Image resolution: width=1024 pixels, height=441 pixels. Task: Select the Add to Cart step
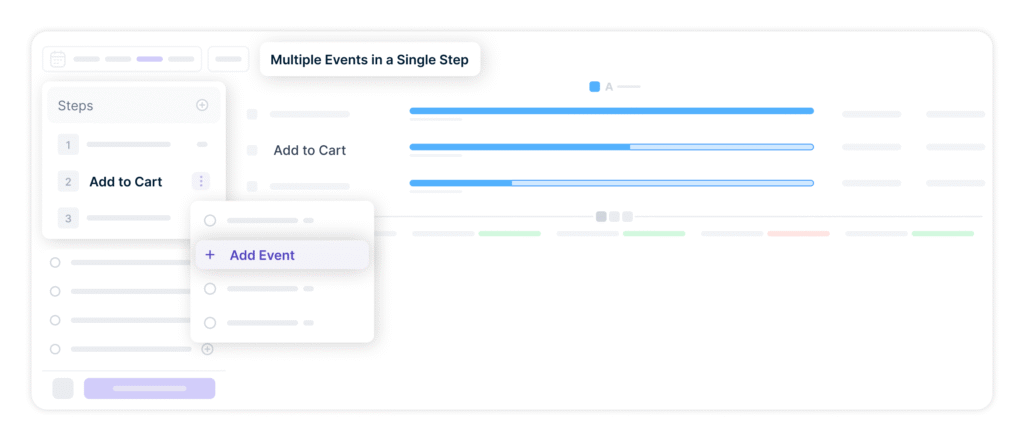point(125,182)
